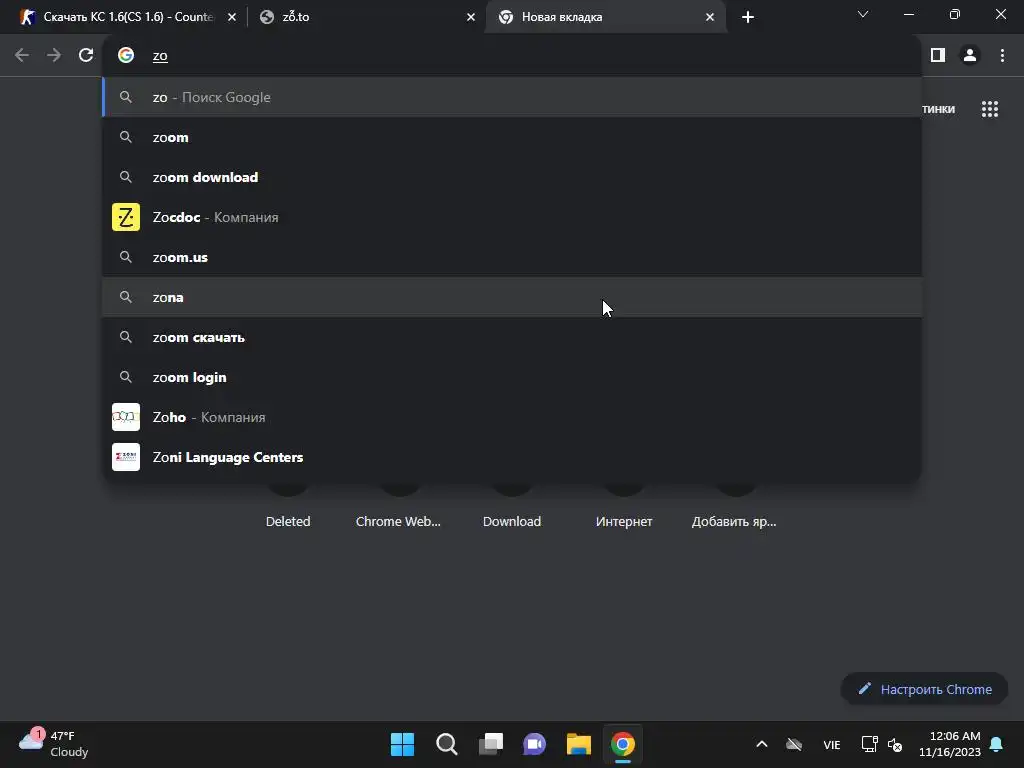This screenshot has width=1024, height=768.
Task: Choose 'zoom скачать' suggestion
Action: [512, 337]
